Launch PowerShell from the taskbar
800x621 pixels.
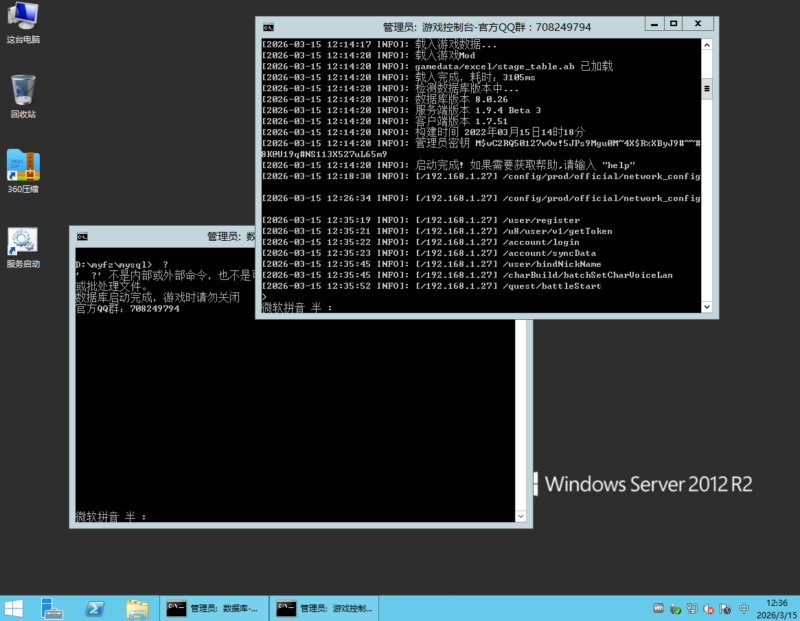(96, 608)
